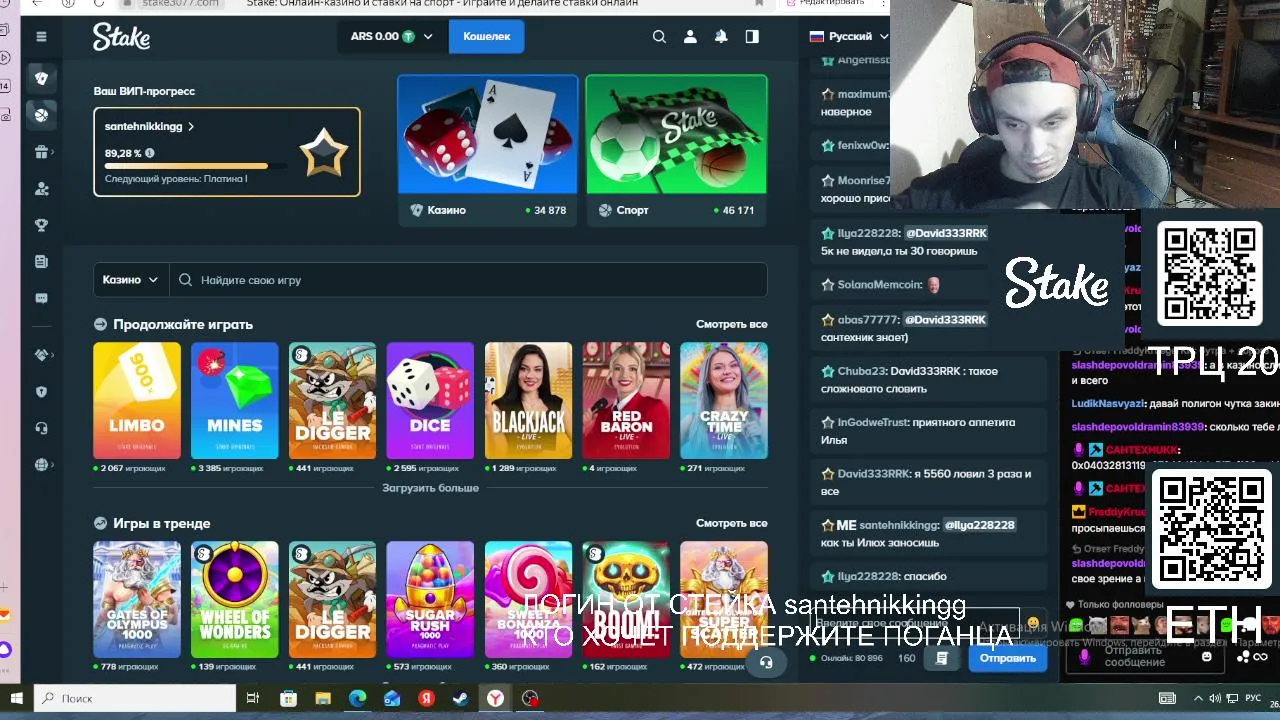Click username Chuba23 in chat
1280x720 pixels.
click(861, 371)
